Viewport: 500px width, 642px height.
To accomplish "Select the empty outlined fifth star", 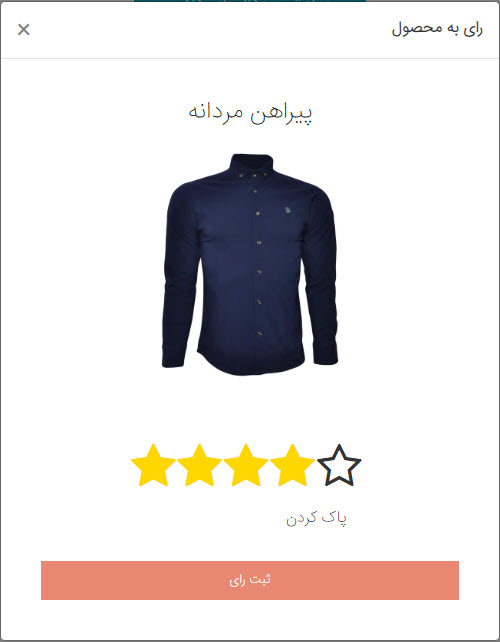I will click(339, 466).
